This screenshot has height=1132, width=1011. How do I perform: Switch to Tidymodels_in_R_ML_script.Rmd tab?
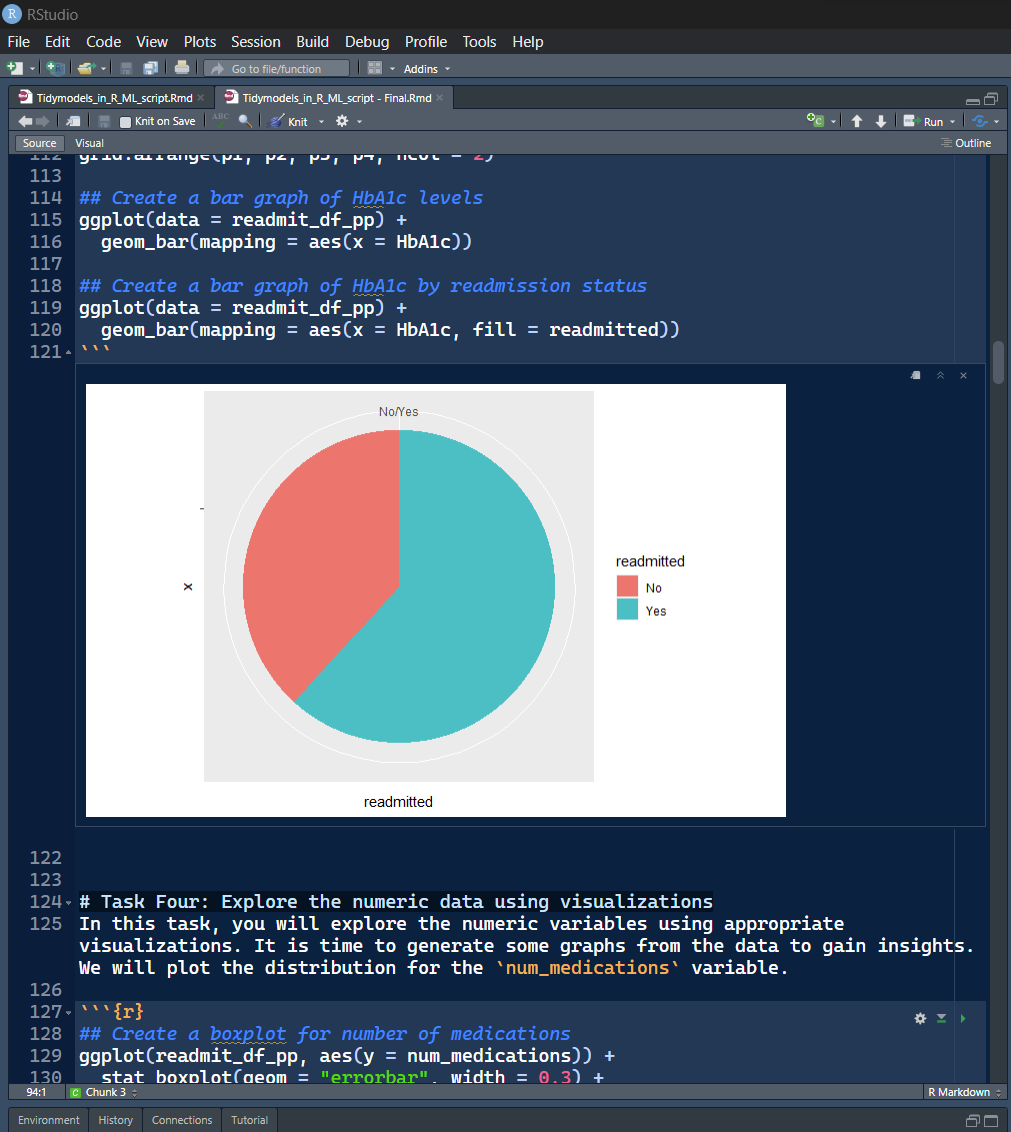pyautogui.click(x=114, y=98)
